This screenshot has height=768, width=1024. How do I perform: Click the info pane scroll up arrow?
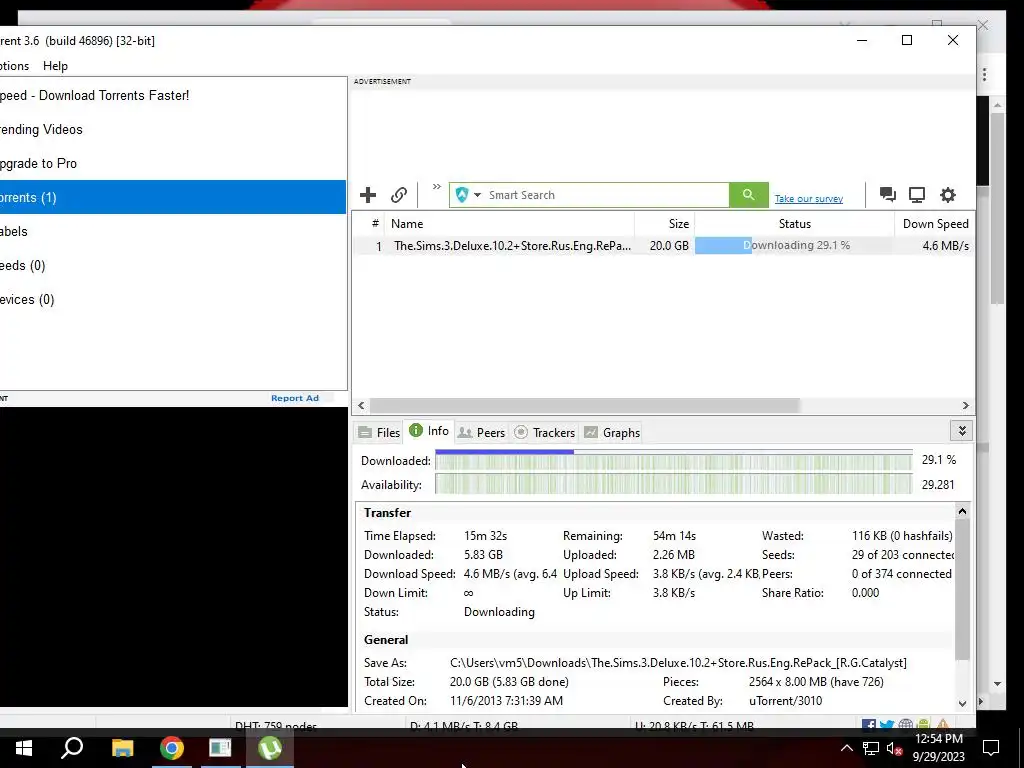(962, 511)
